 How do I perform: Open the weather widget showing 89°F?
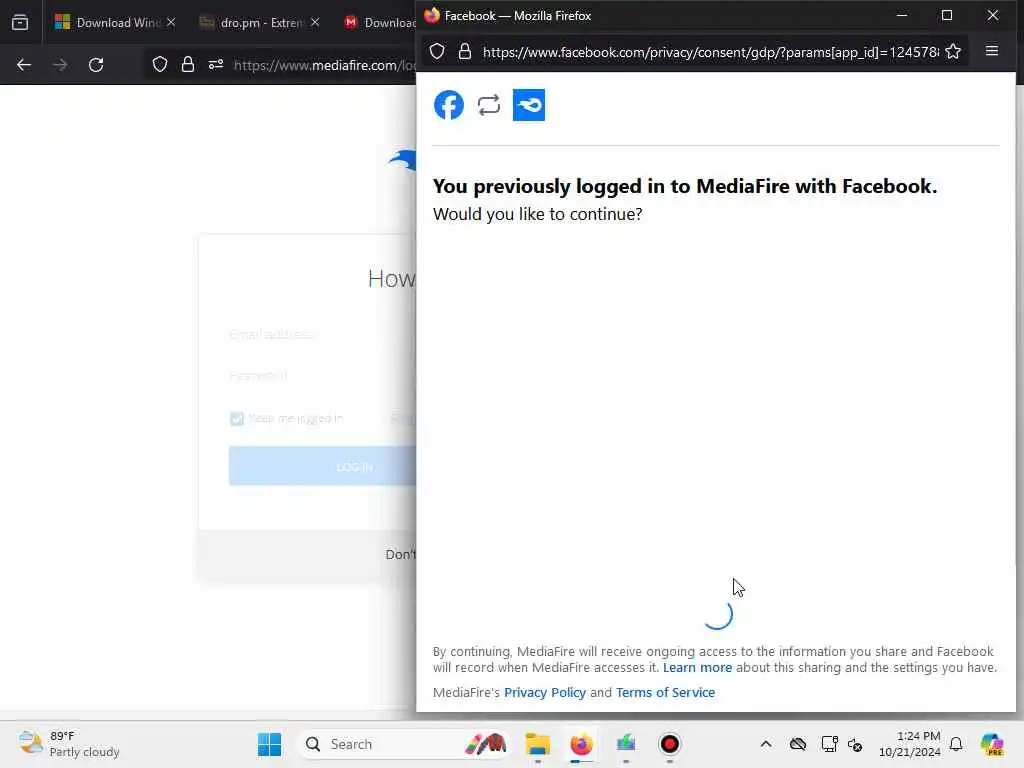[x=69, y=744]
